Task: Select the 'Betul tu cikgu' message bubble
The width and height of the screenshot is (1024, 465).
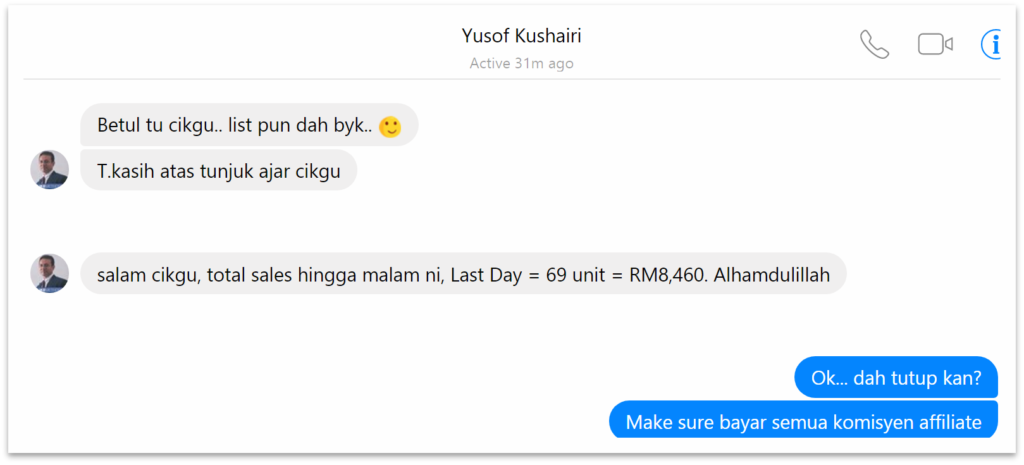Action: [249, 125]
